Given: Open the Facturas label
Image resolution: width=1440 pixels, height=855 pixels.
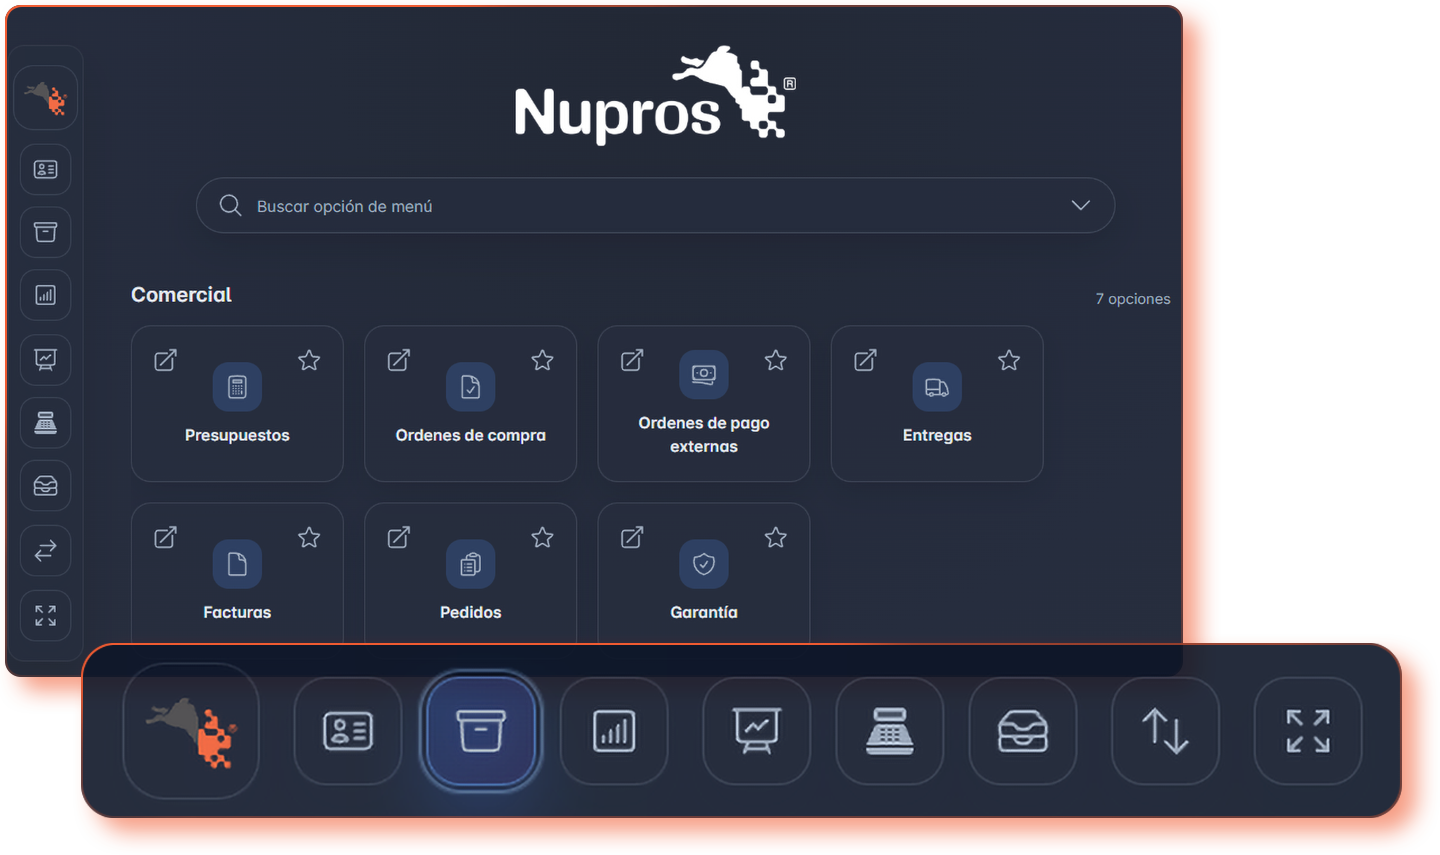Looking at the screenshot, I should [237, 612].
